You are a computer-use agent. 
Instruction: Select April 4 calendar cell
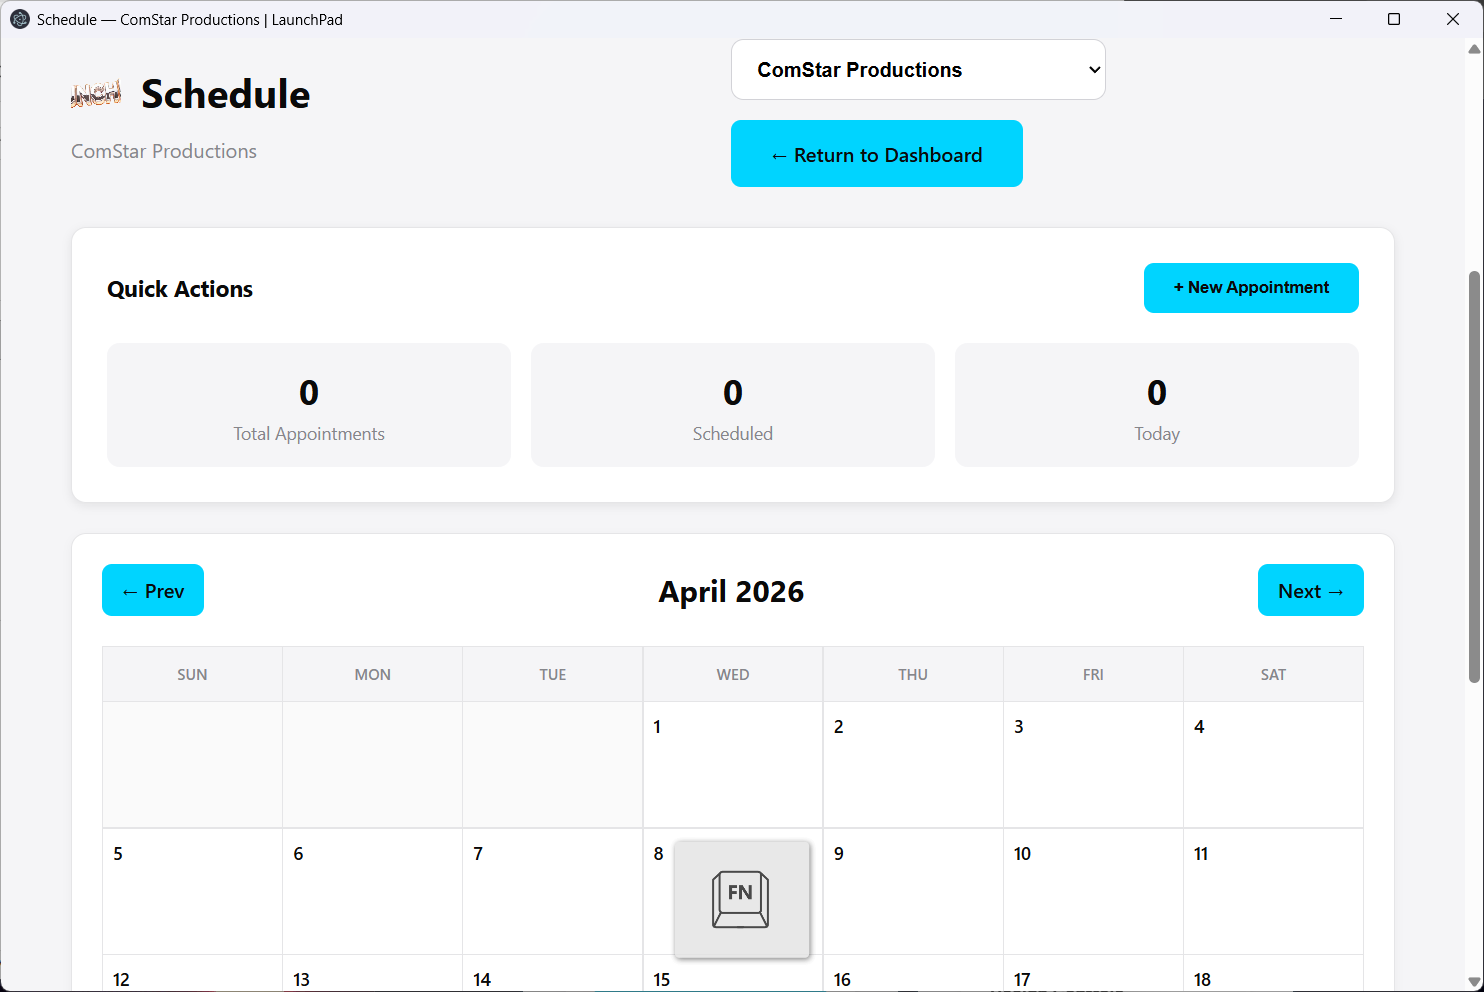pos(1273,765)
